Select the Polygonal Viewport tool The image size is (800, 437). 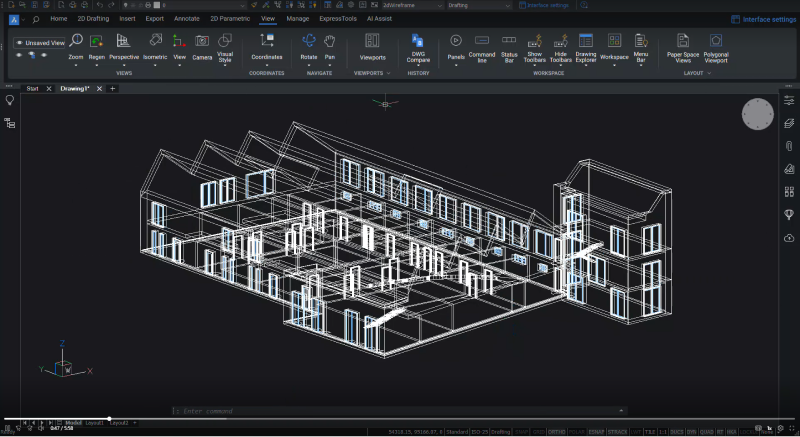[716, 40]
